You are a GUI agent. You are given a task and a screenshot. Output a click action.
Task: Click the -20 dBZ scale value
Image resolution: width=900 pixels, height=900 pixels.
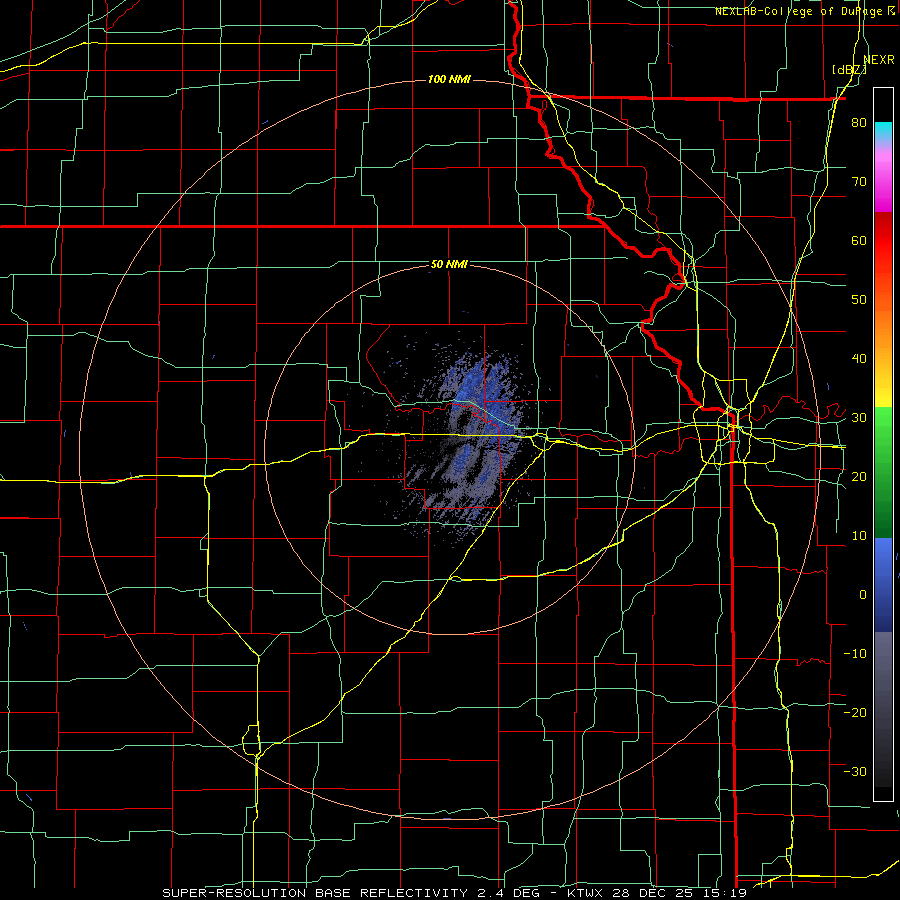click(x=855, y=712)
